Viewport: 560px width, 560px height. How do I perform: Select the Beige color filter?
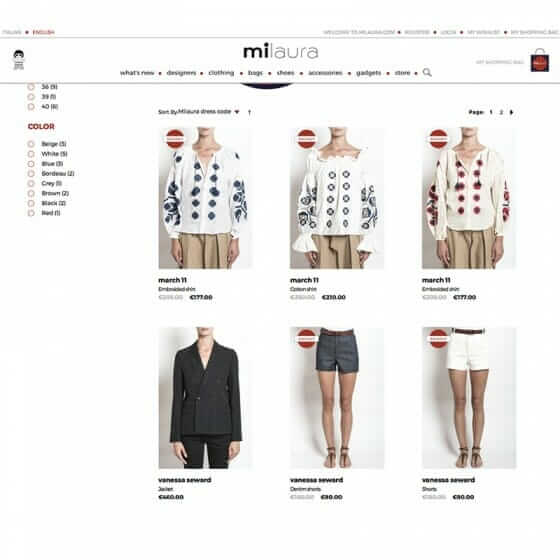47,144
